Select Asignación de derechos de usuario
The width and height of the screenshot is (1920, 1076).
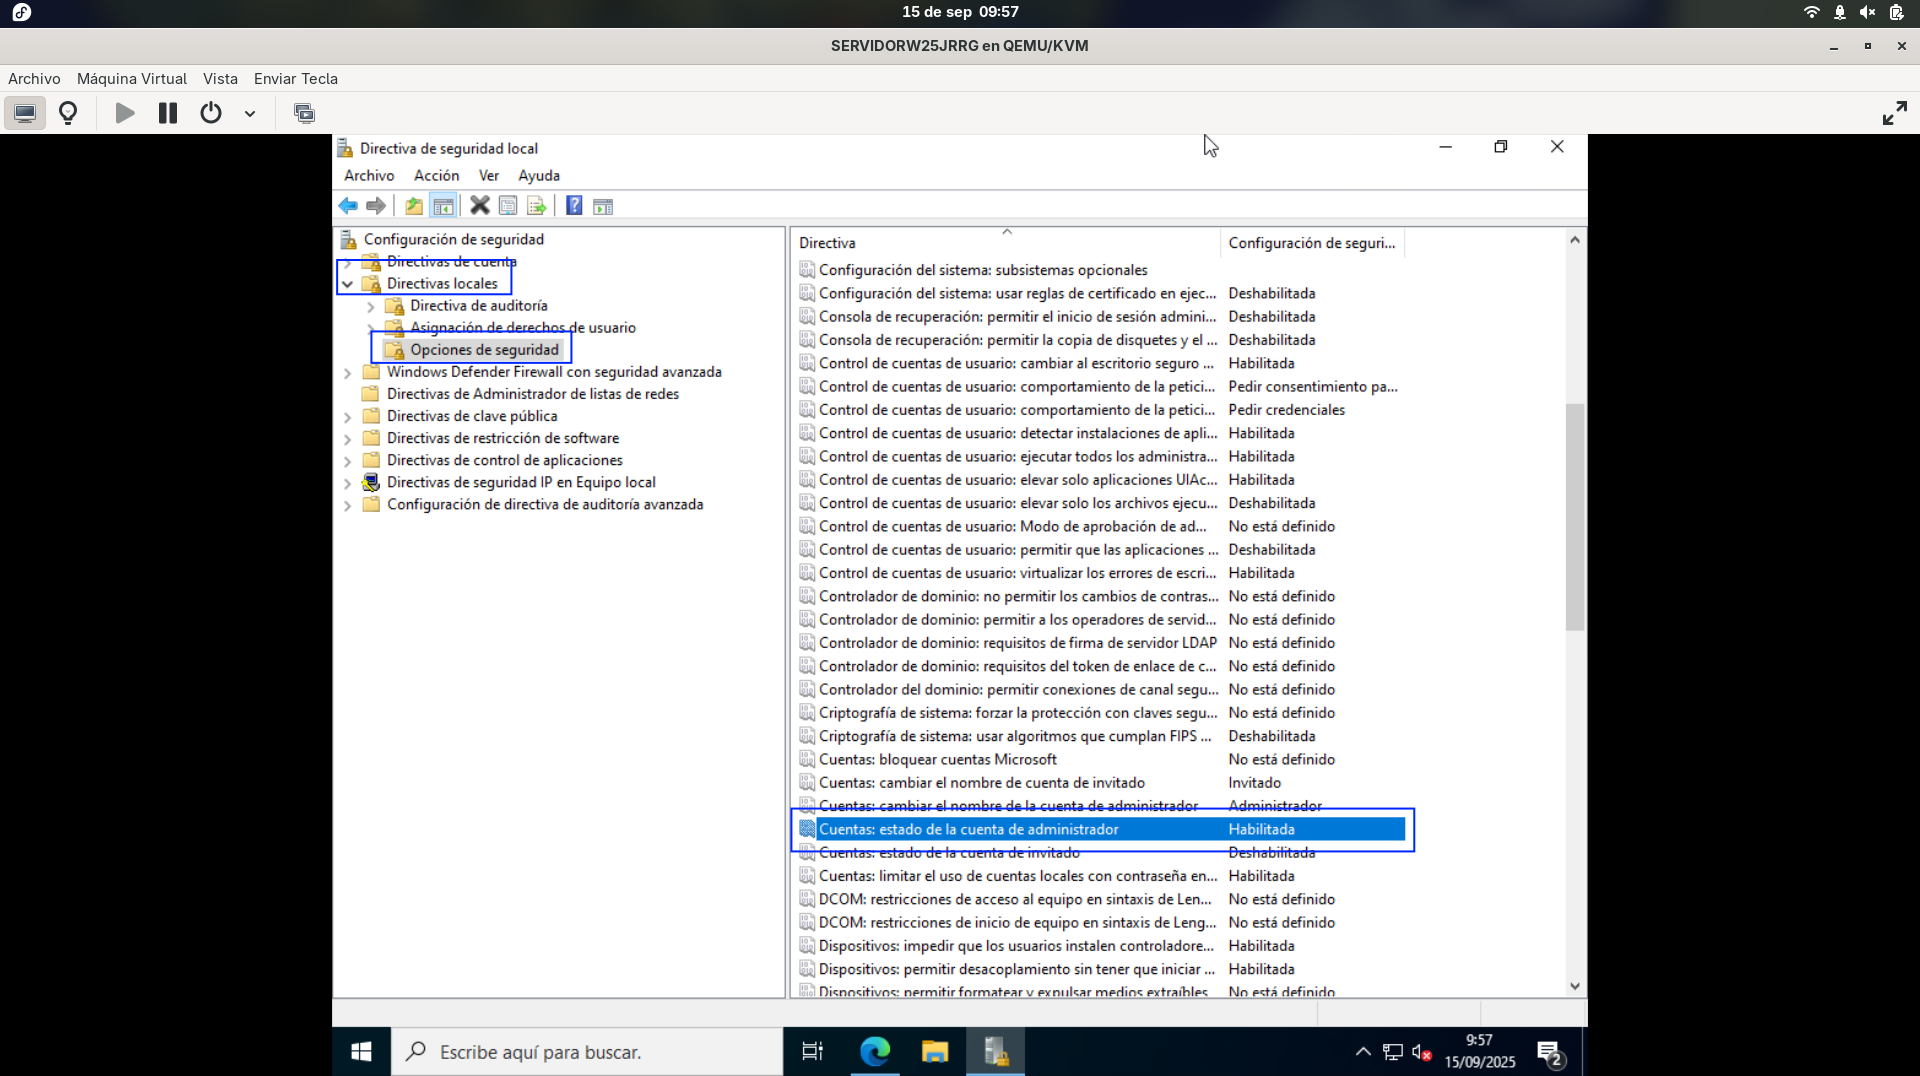pyautogui.click(x=522, y=328)
